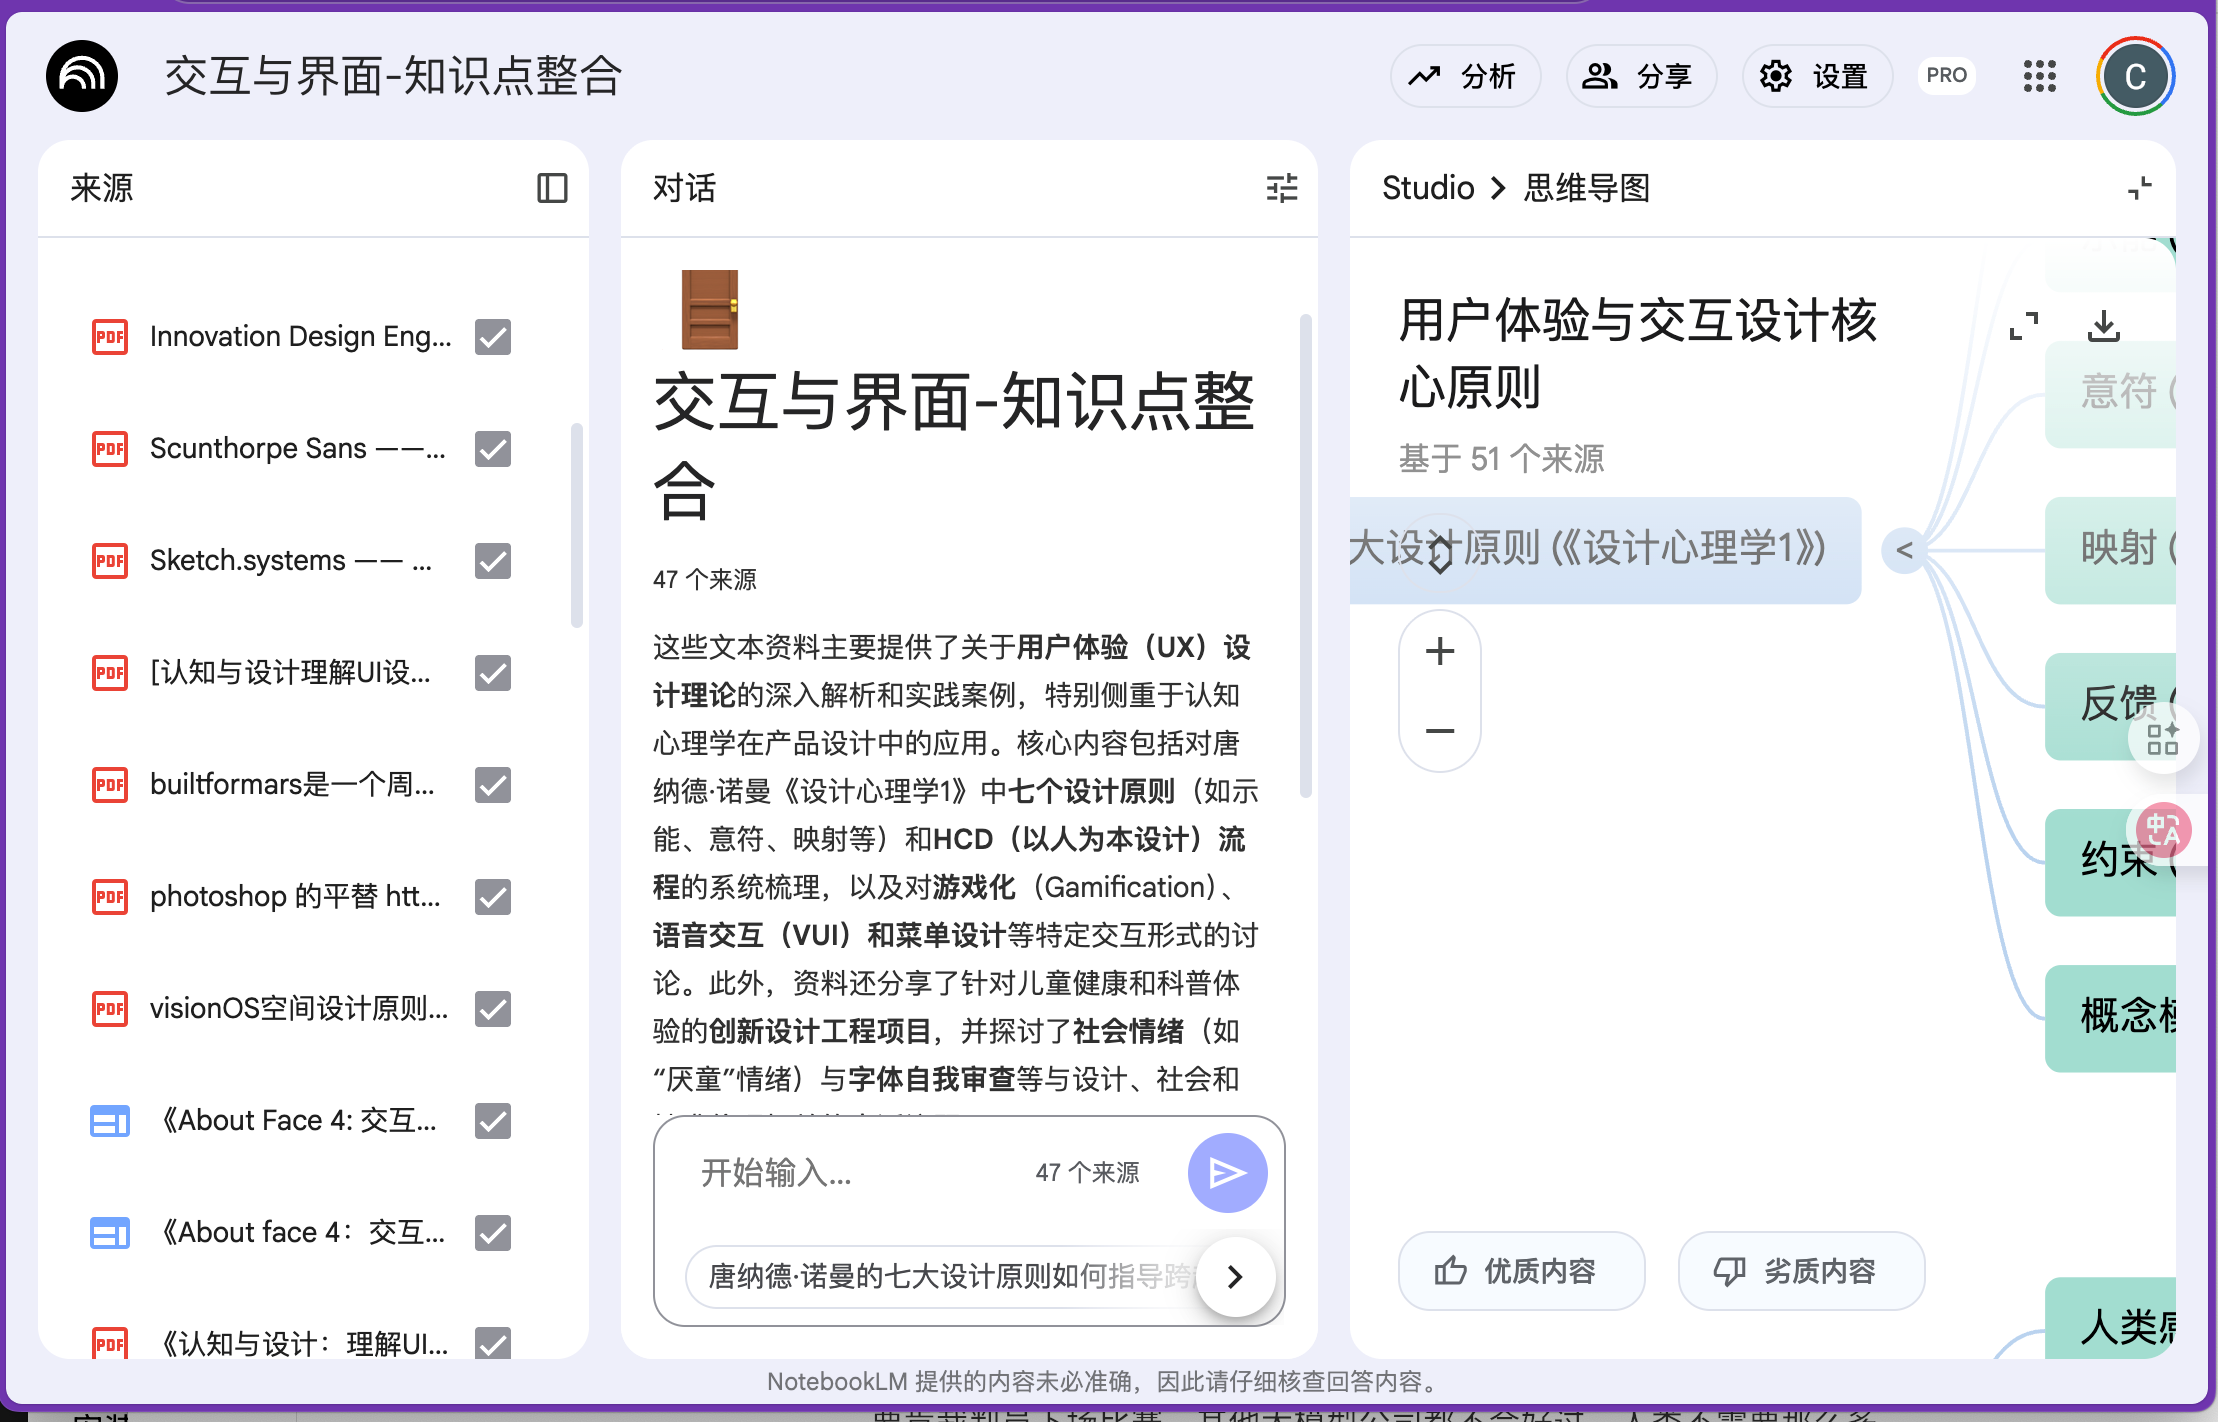Image resolution: width=2218 pixels, height=1422 pixels.
Task: Rate mind map as 优质内容
Action: click(1520, 1271)
